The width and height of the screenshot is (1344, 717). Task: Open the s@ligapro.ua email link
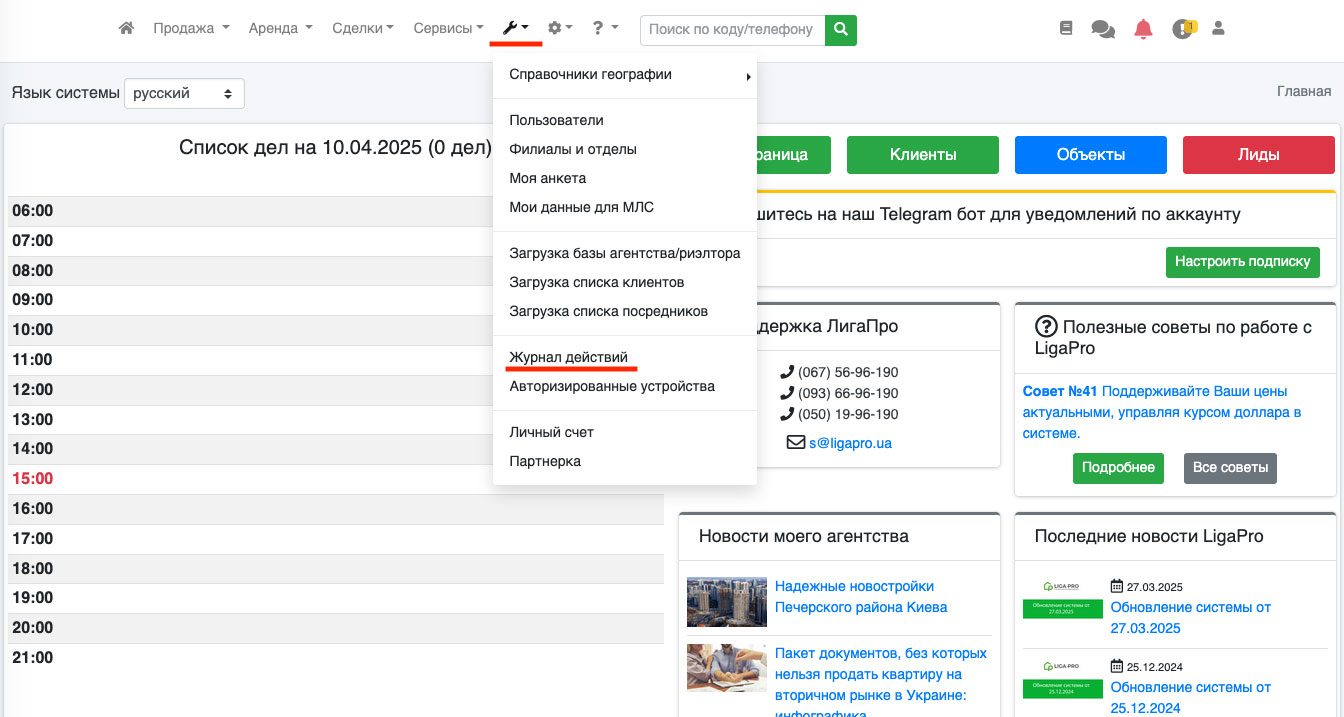[x=850, y=442]
